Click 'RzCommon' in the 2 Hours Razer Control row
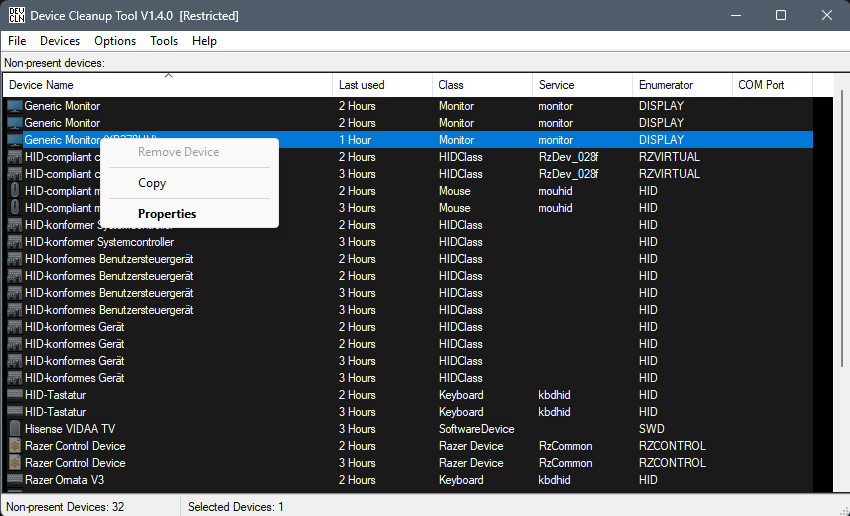The height and width of the screenshot is (516, 850). (x=565, y=446)
